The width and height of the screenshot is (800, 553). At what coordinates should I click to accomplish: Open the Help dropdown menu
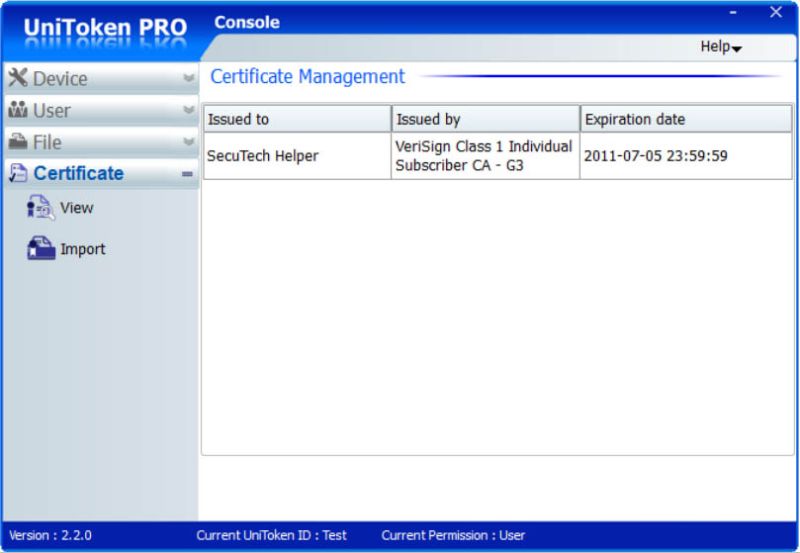(720, 47)
